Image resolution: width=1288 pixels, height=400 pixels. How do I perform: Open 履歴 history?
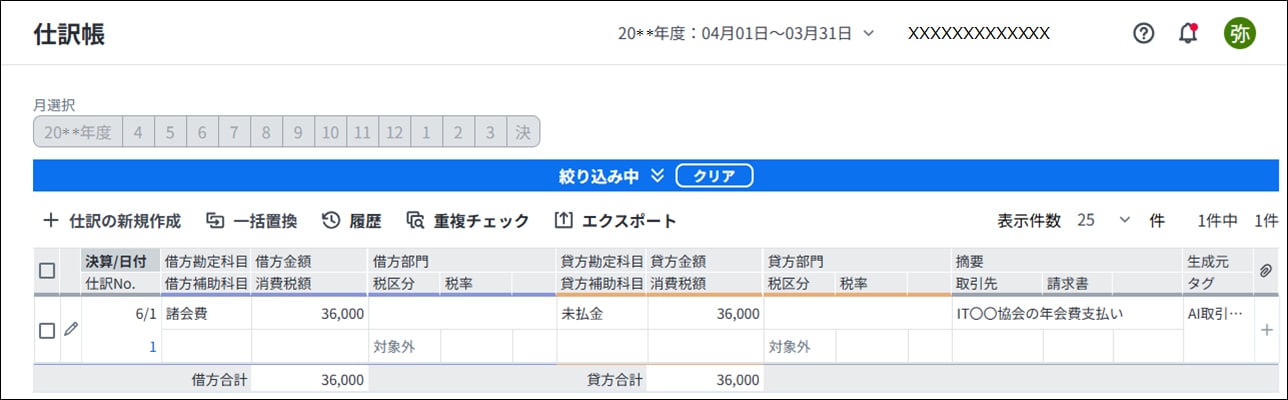pyautogui.click(x=351, y=221)
